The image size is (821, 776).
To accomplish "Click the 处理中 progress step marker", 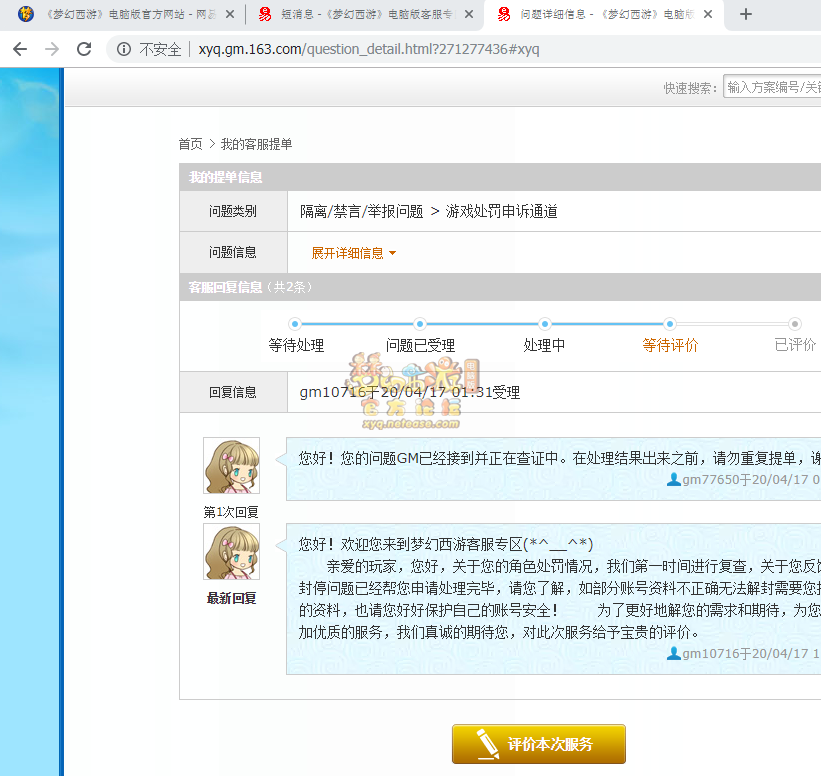I will pos(545,324).
